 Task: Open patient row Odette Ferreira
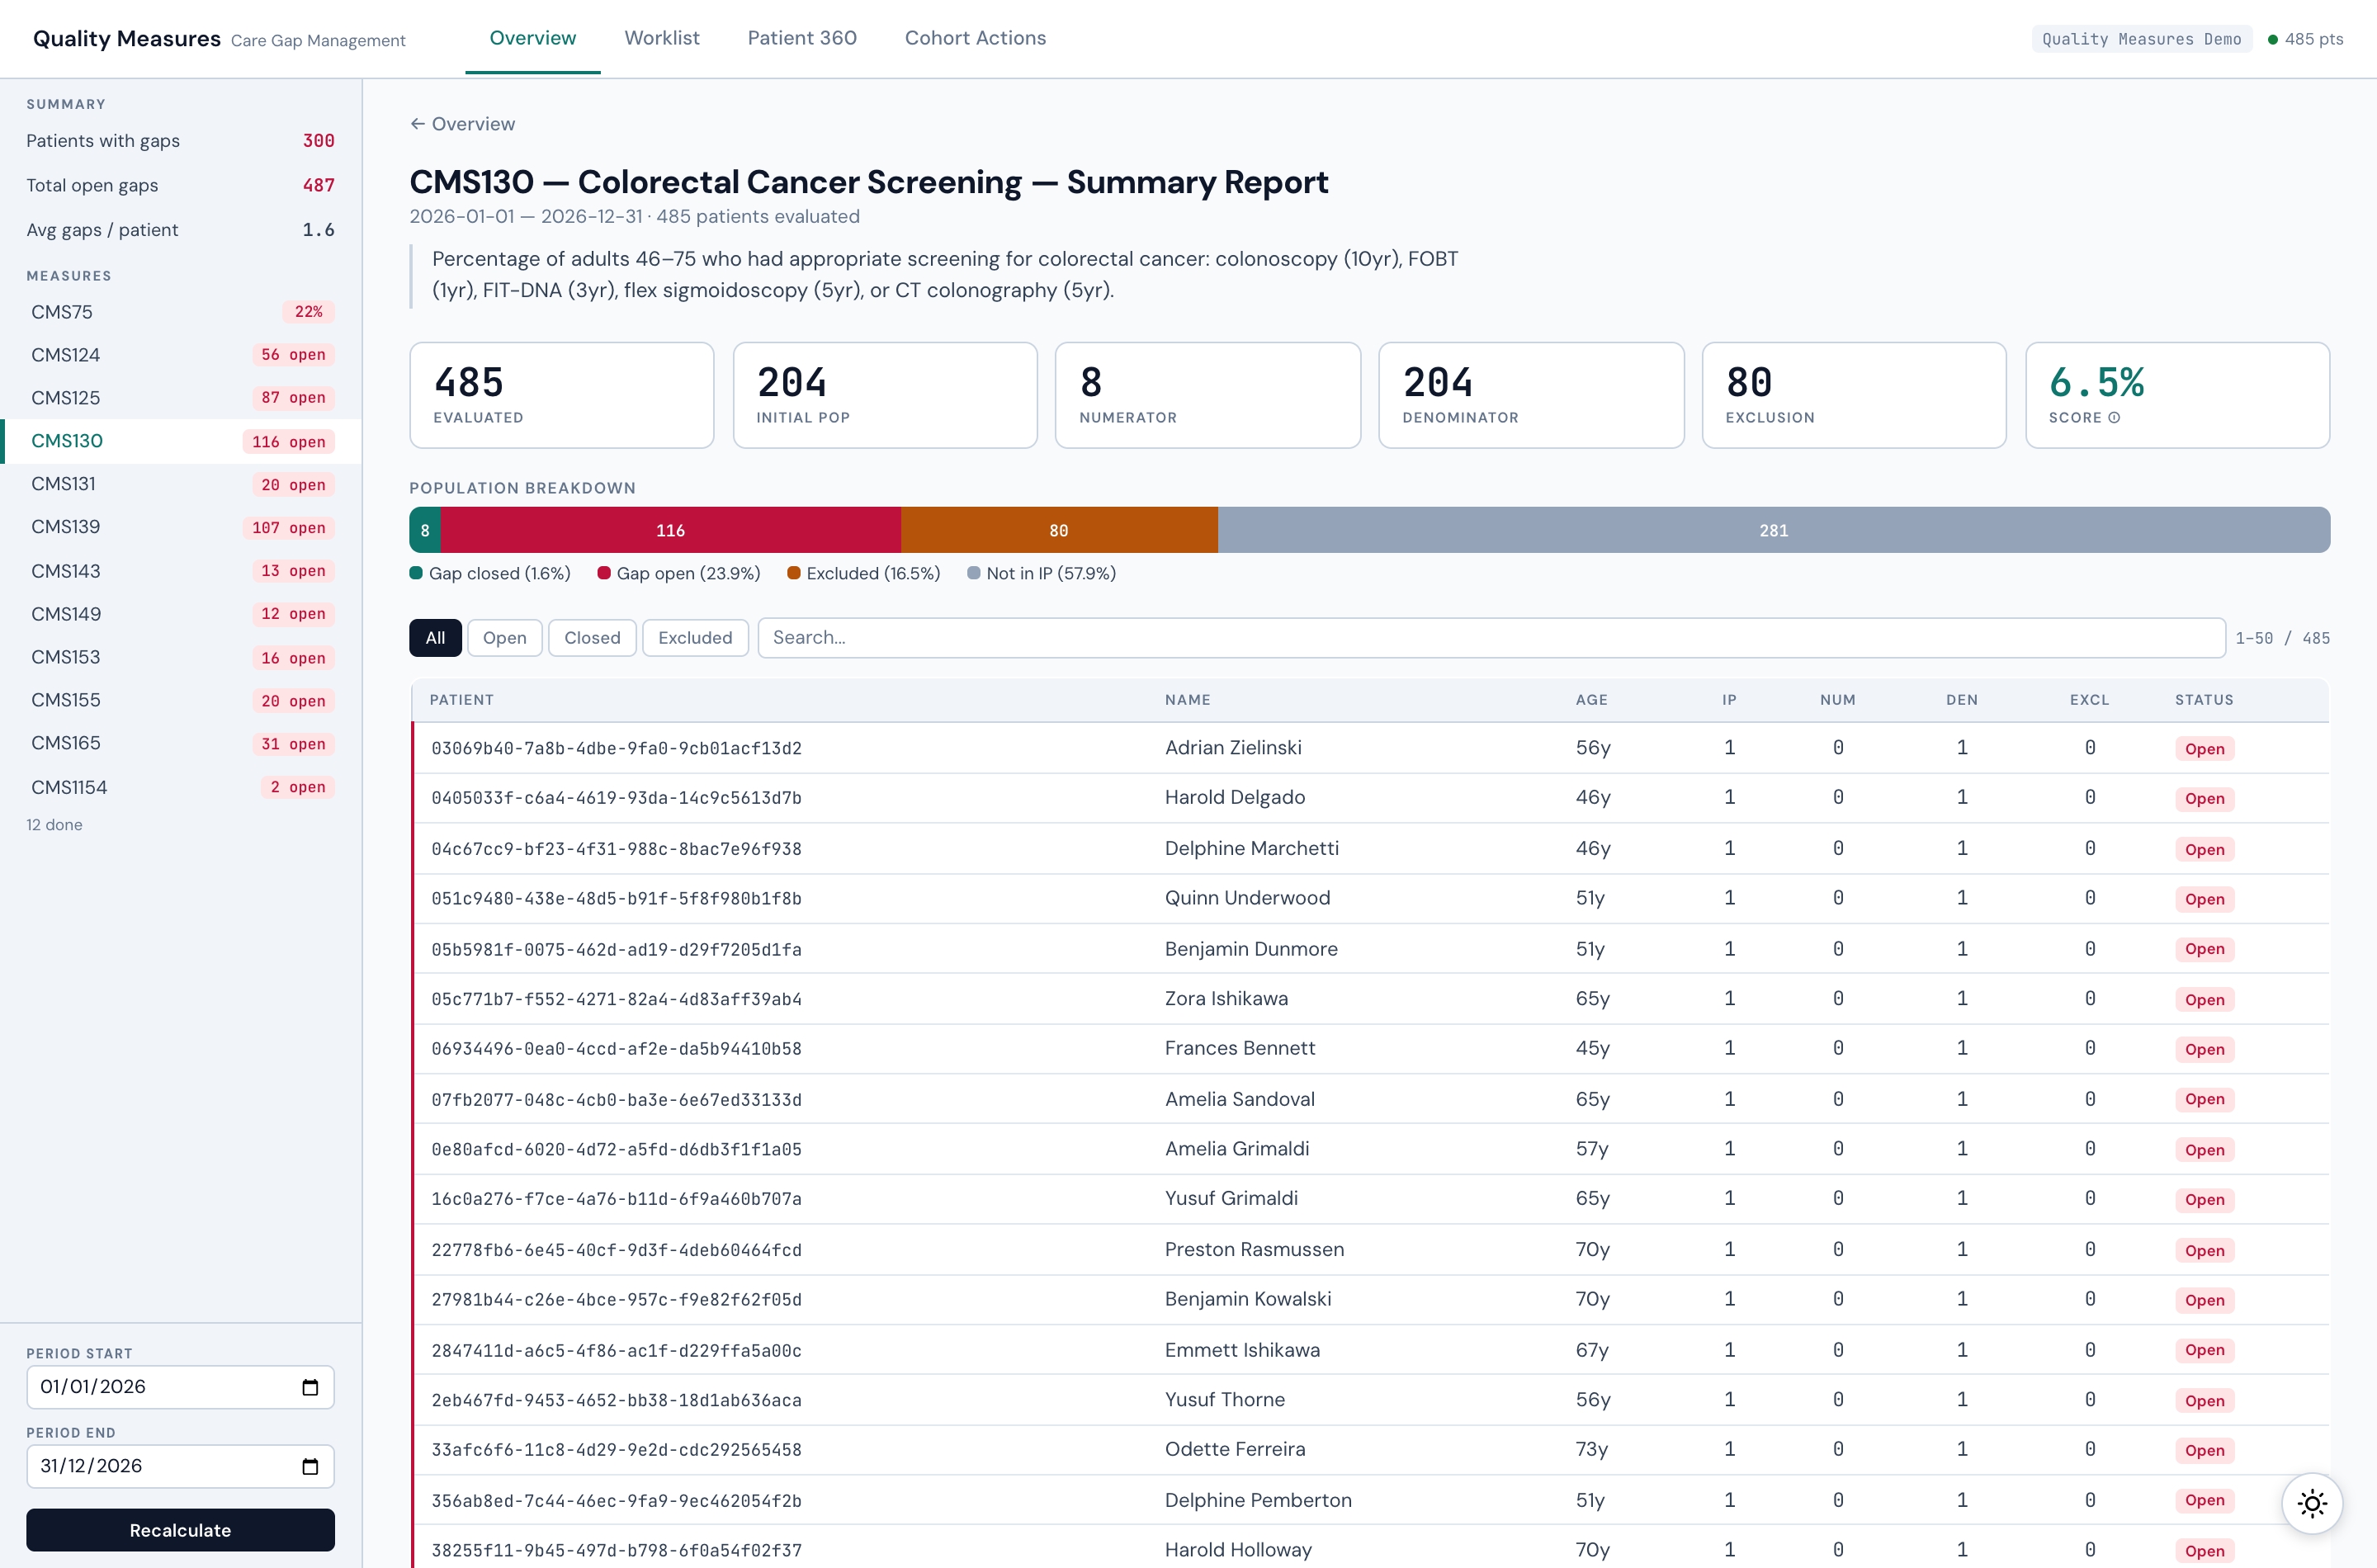click(1370, 1450)
